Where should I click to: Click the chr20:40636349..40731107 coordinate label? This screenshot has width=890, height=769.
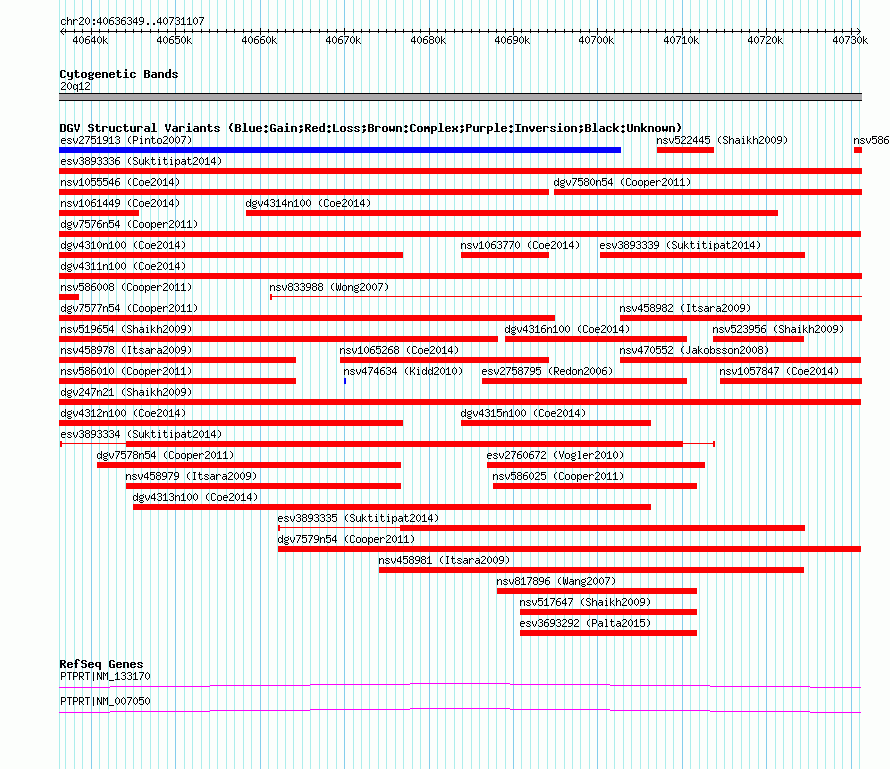pyautogui.click(x=132, y=21)
